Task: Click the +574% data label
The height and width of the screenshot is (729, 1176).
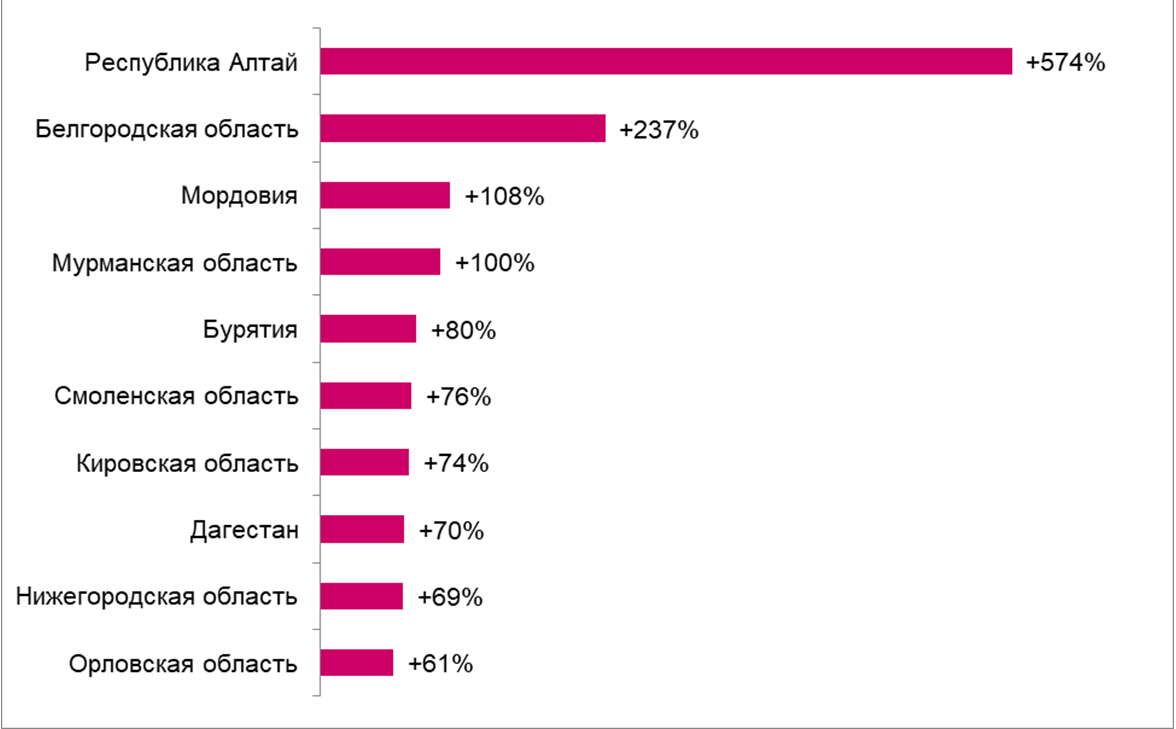Action: 1065,62
